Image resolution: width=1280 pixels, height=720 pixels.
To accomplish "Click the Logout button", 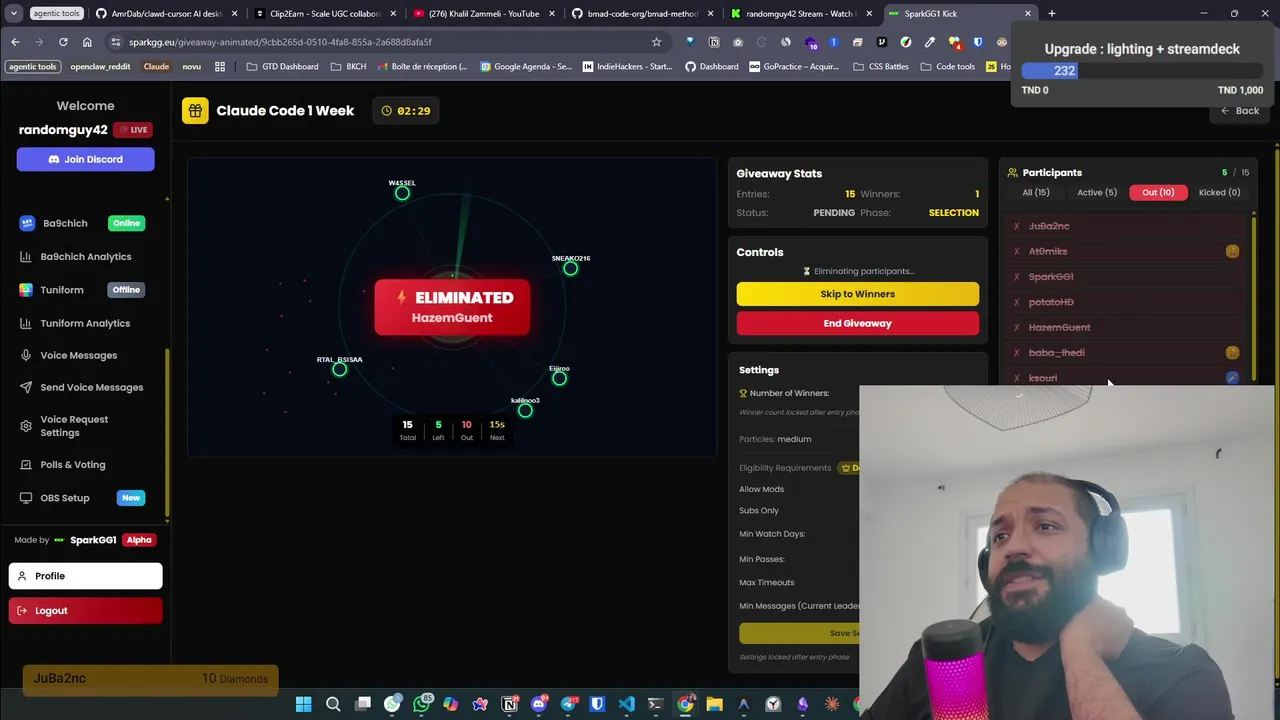I will pyautogui.click(x=85, y=611).
